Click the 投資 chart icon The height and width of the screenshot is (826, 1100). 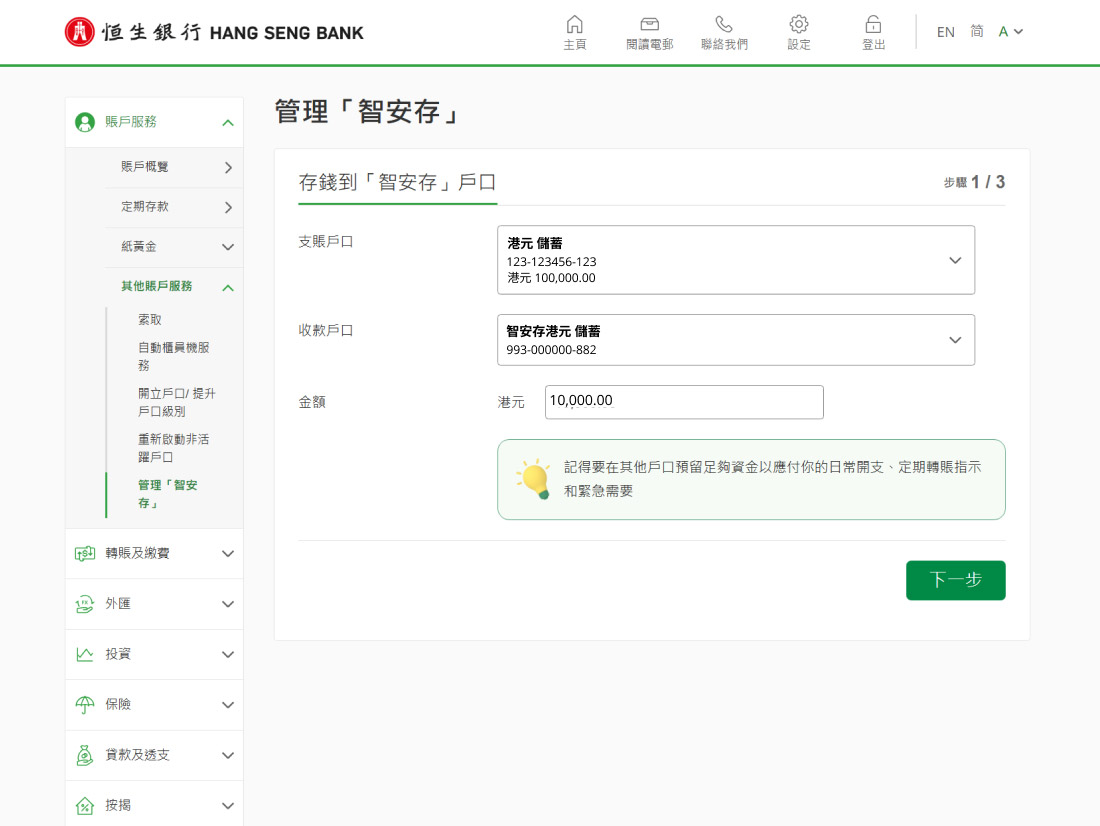[x=85, y=654]
